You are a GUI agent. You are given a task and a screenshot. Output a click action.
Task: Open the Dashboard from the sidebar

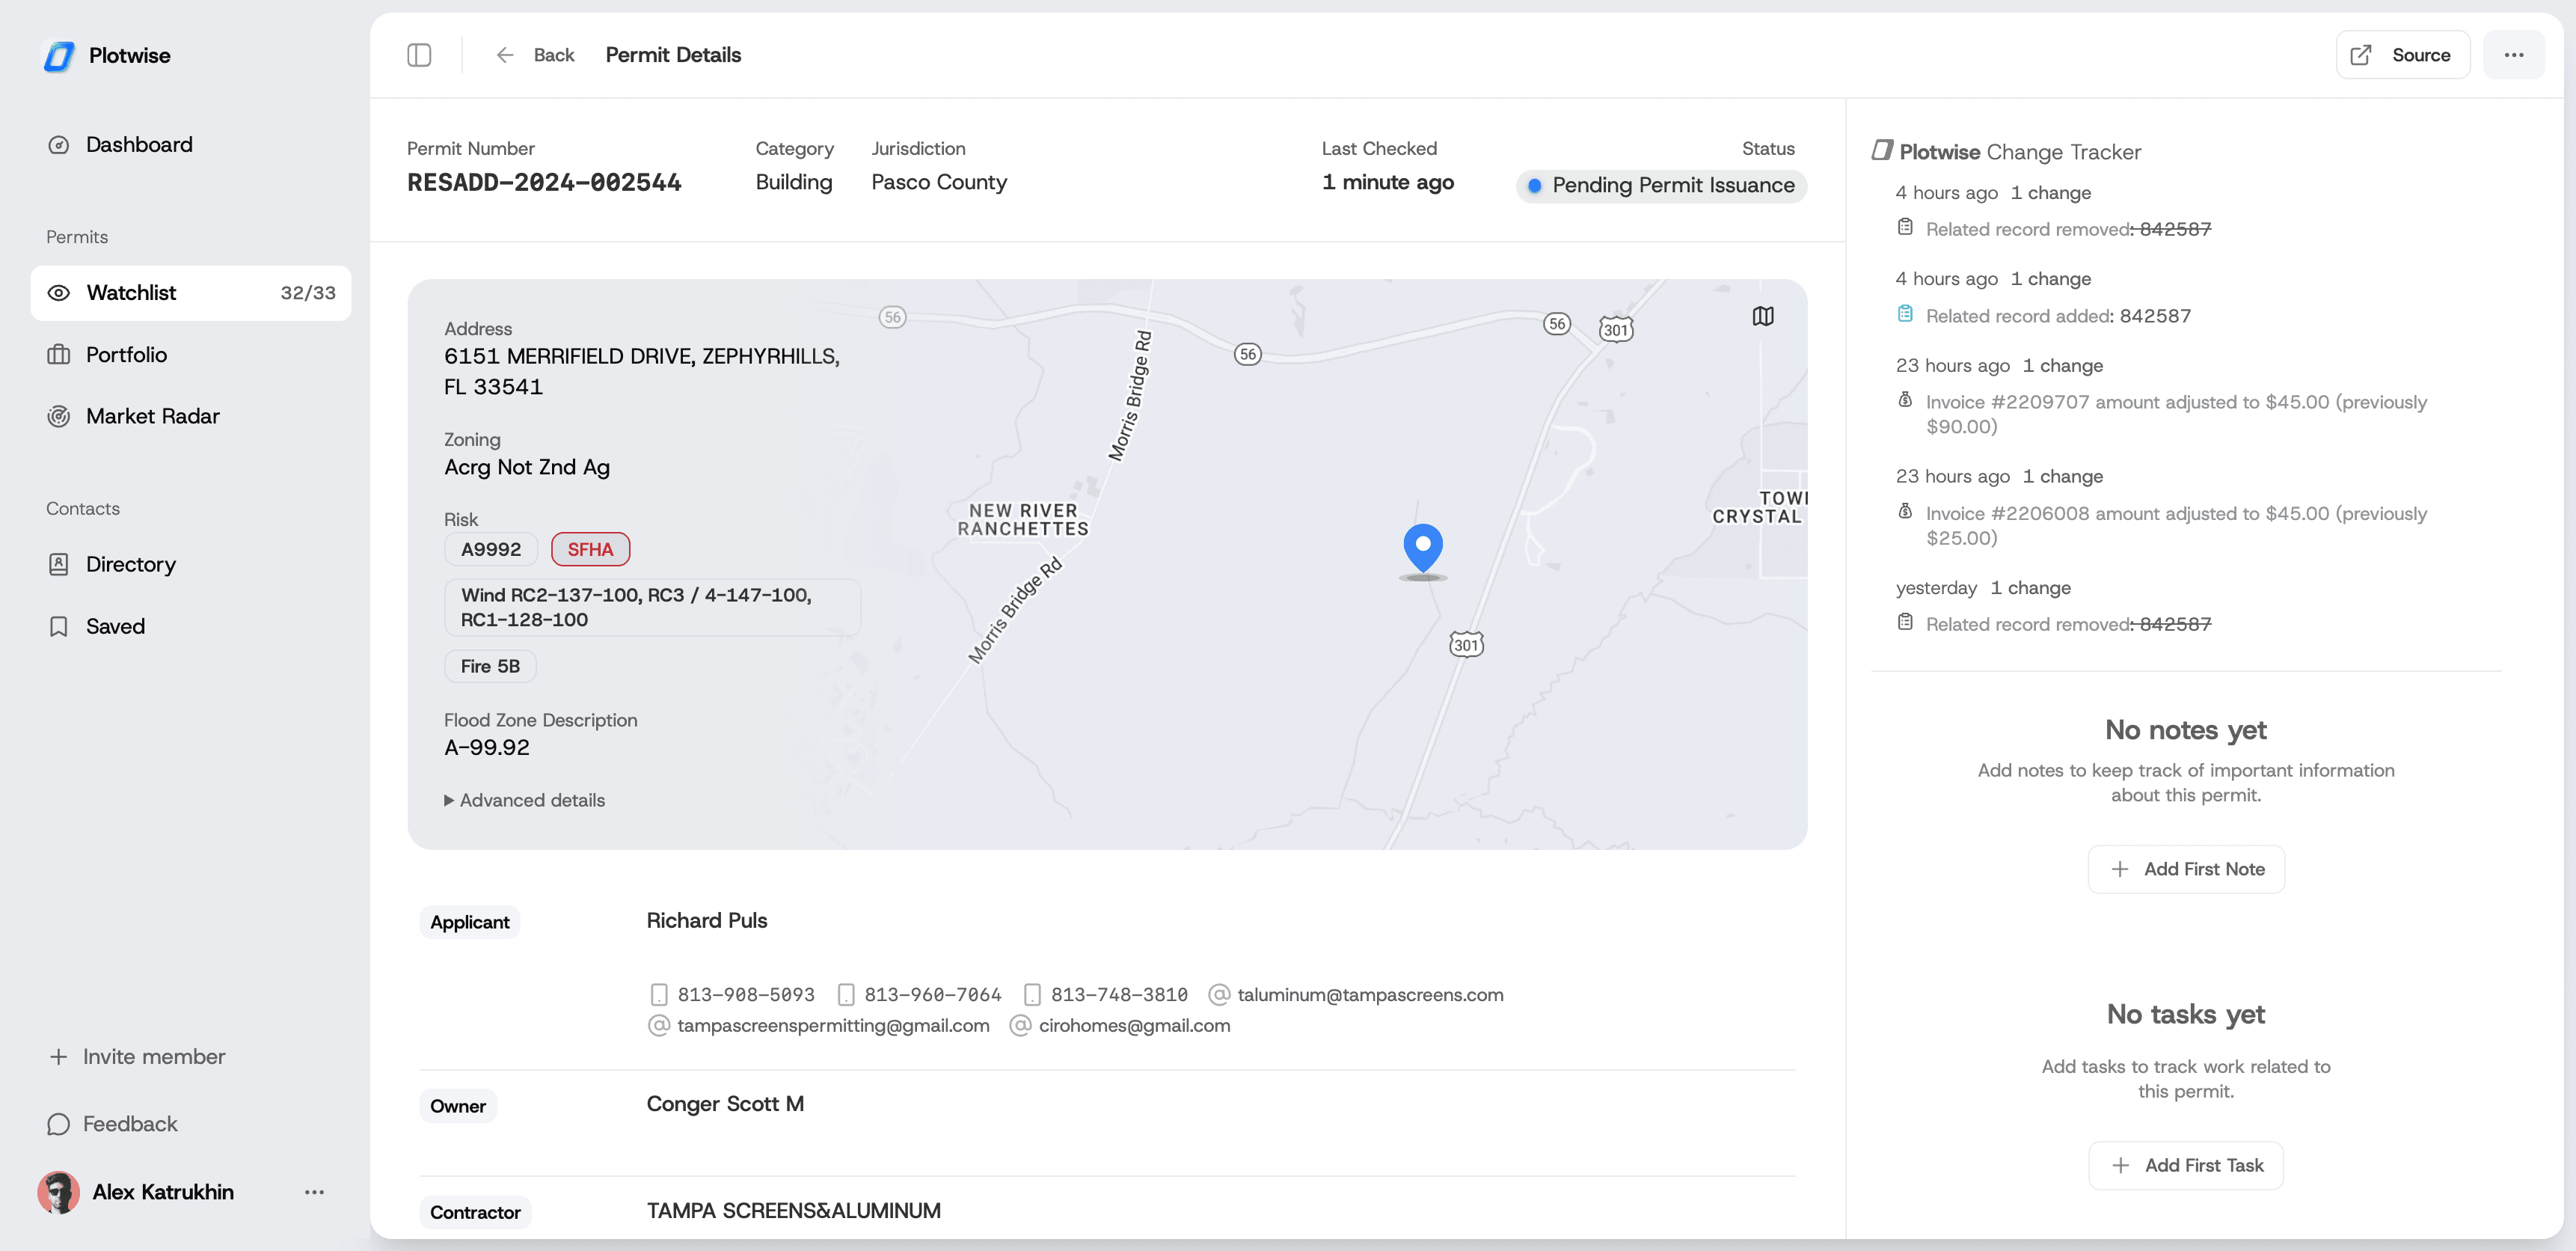click(139, 144)
